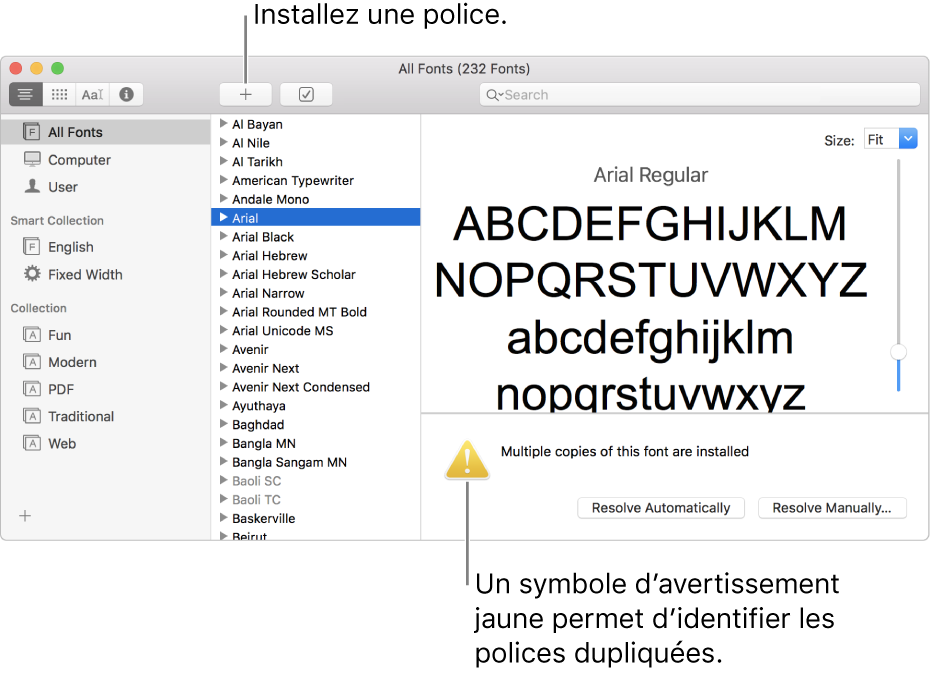Expand the Al Nile font family
The image size is (934, 676).
tap(223, 142)
